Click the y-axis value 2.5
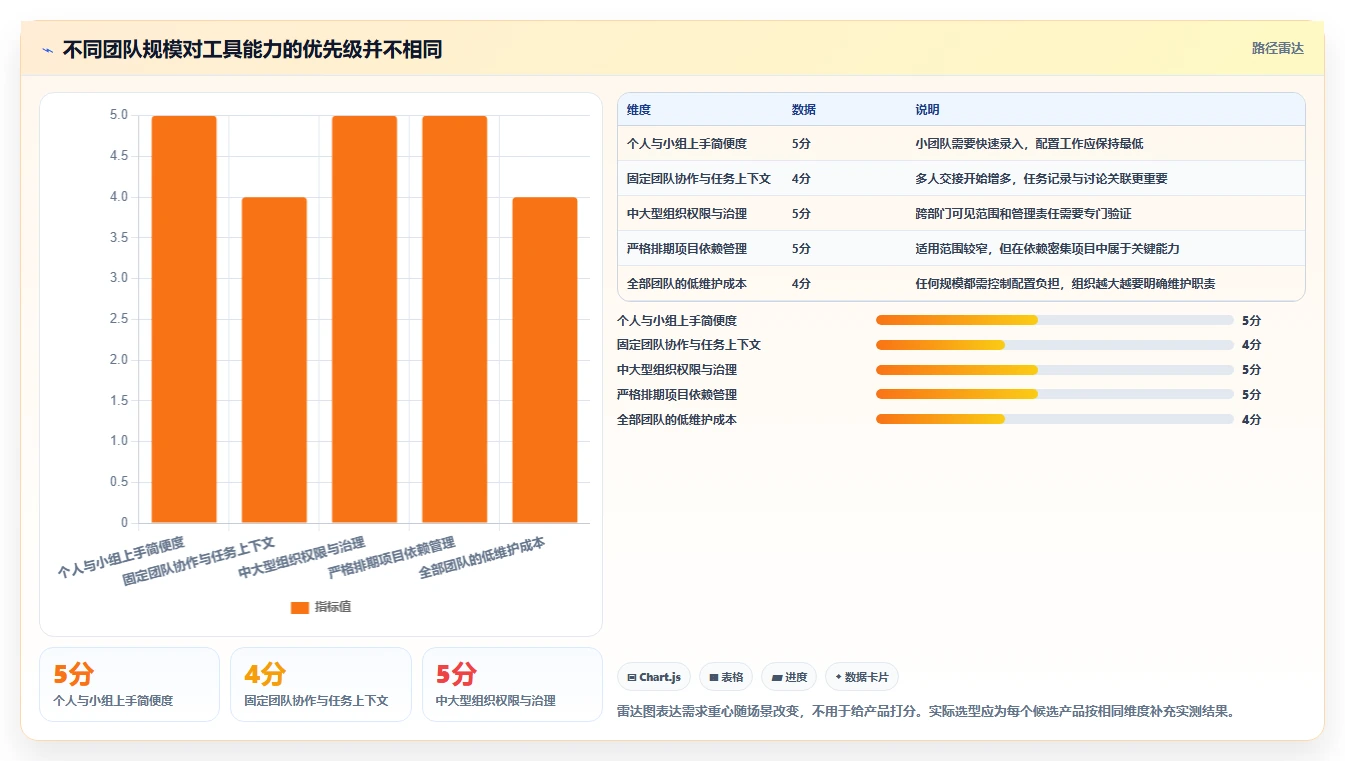Screen dimensions: 1345x761 118,319
